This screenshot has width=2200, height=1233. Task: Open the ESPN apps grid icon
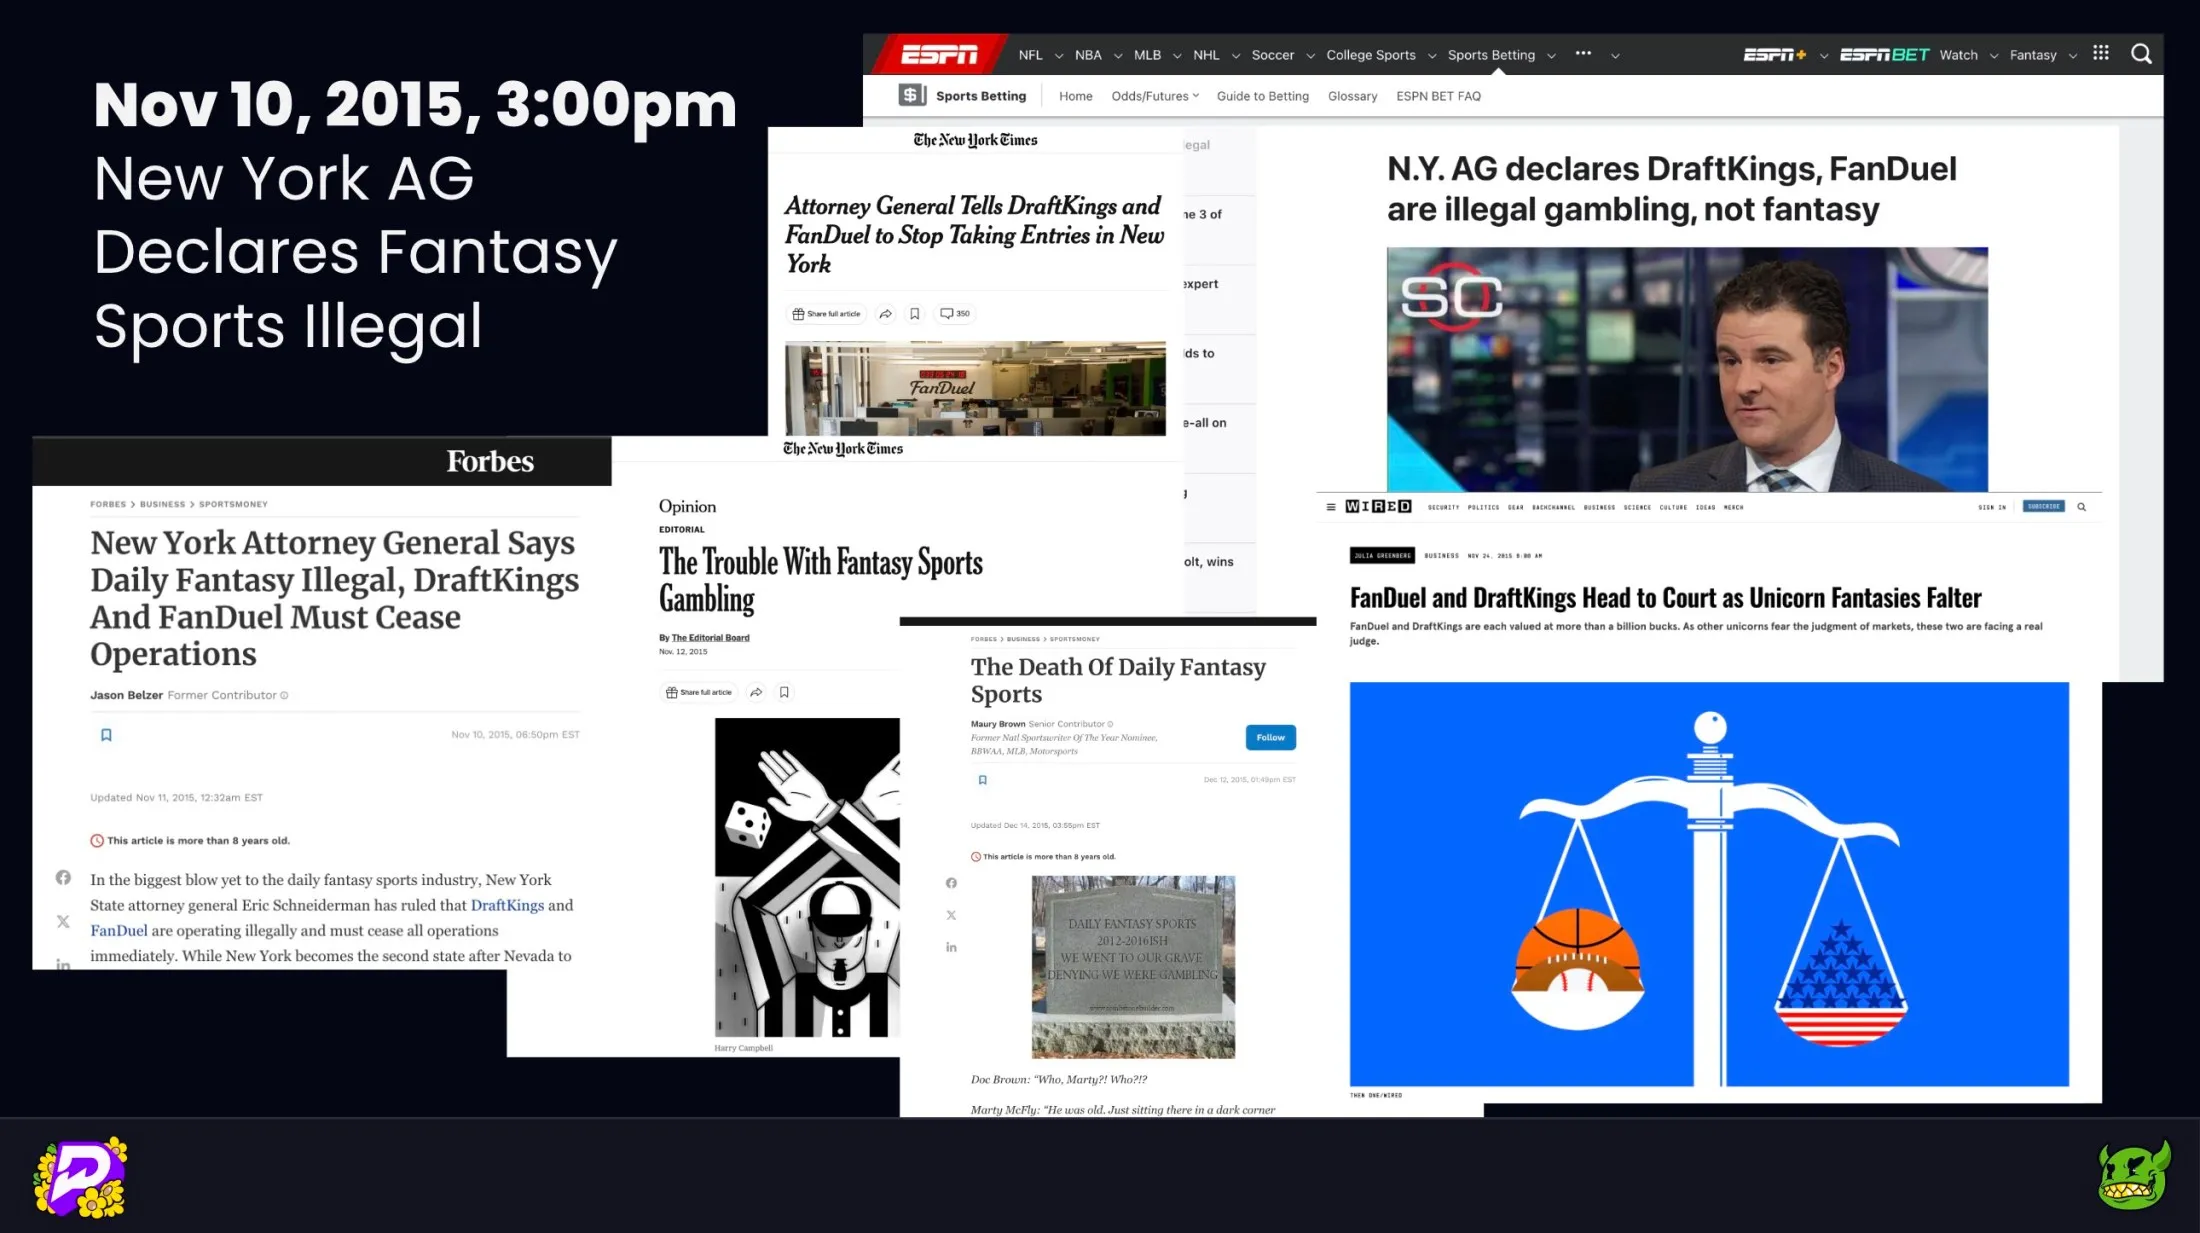tap(2101, 54)
